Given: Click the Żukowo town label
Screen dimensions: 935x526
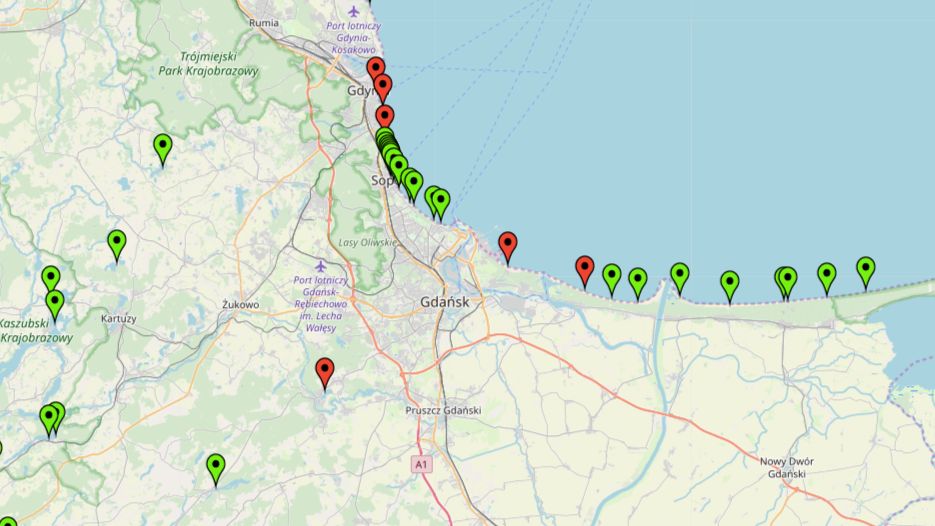Looking at the screenshot, I should [240, 304].
